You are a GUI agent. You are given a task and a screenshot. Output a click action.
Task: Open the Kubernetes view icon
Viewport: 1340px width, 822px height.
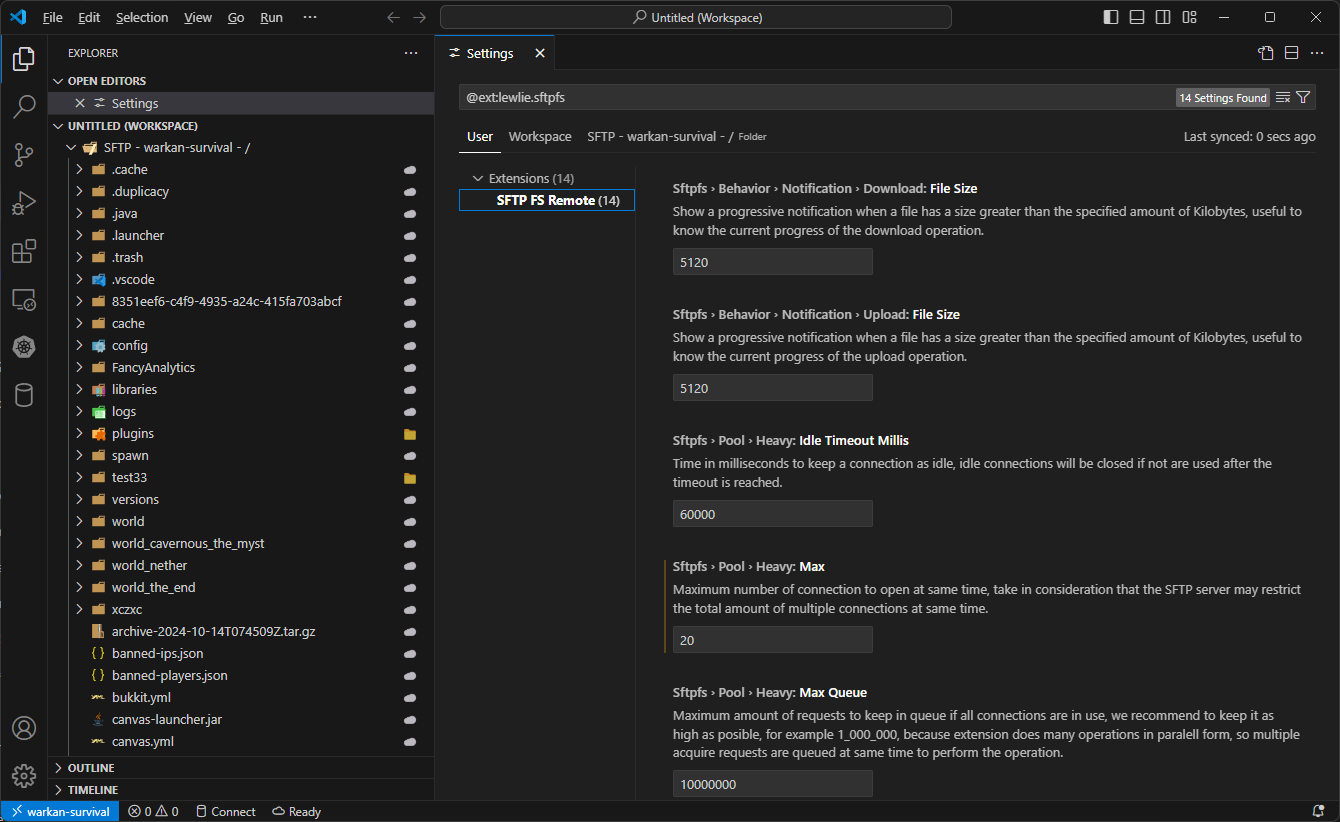point(24,347)
